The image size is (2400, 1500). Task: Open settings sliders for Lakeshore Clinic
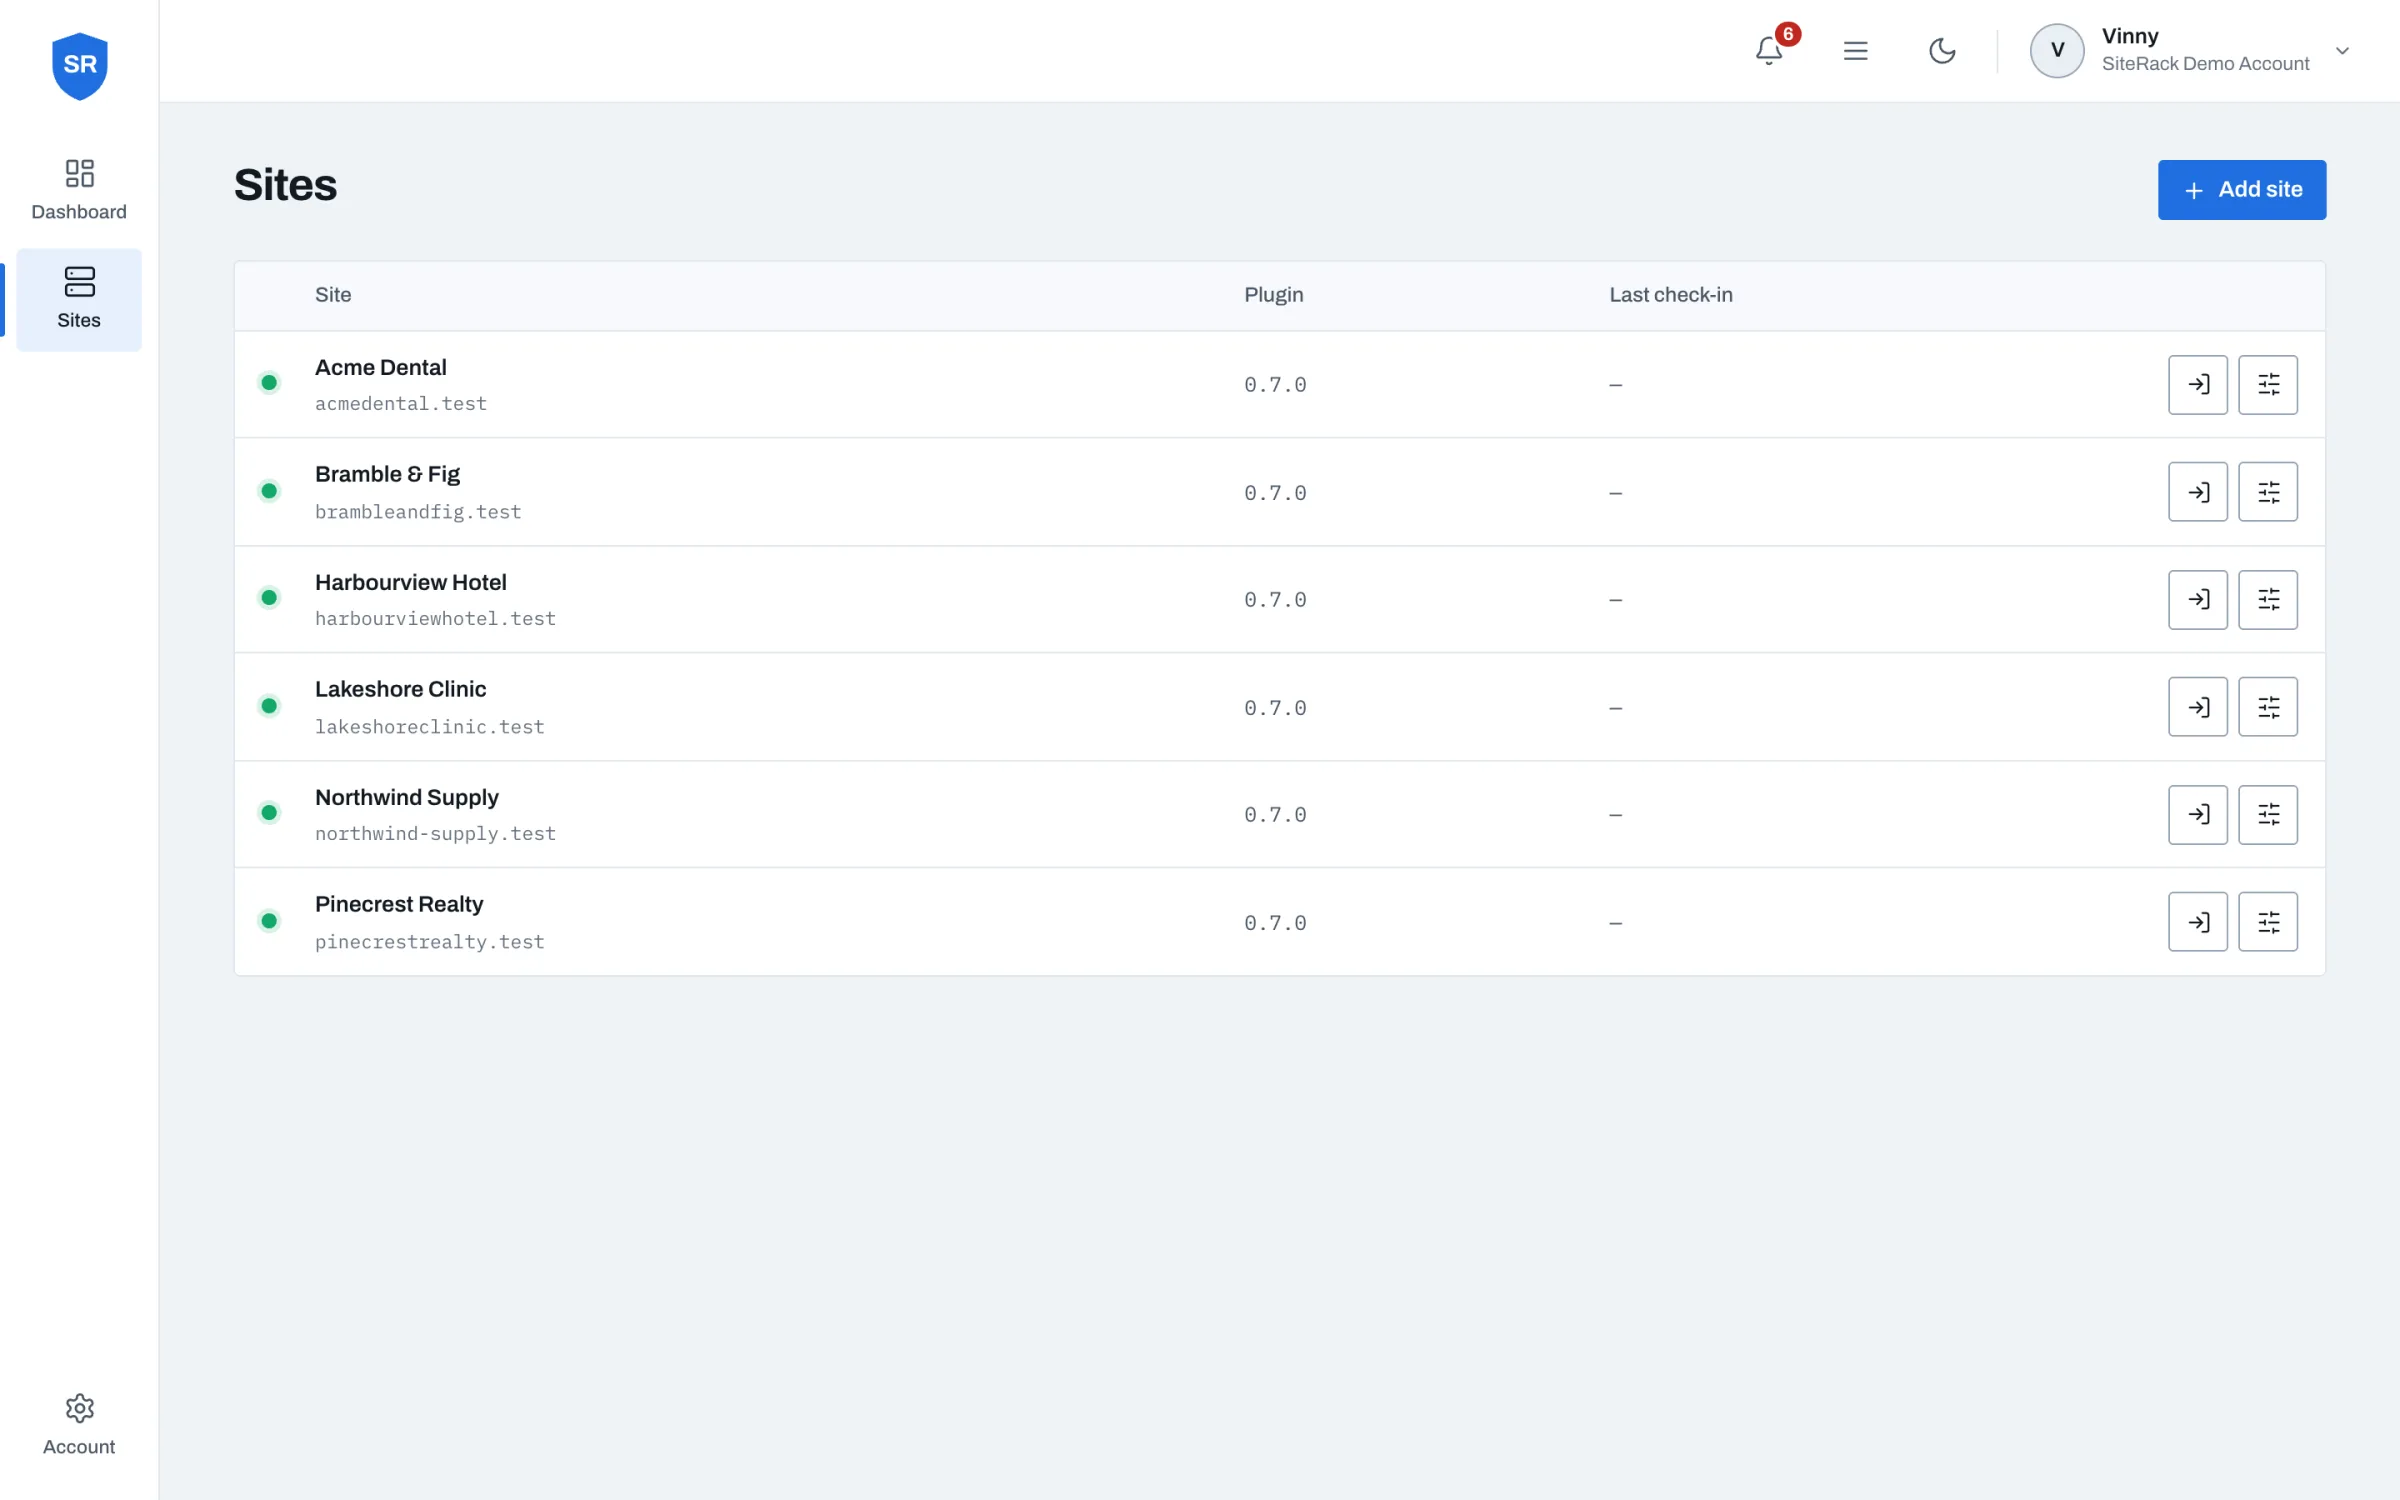(x=2267, y=707)
